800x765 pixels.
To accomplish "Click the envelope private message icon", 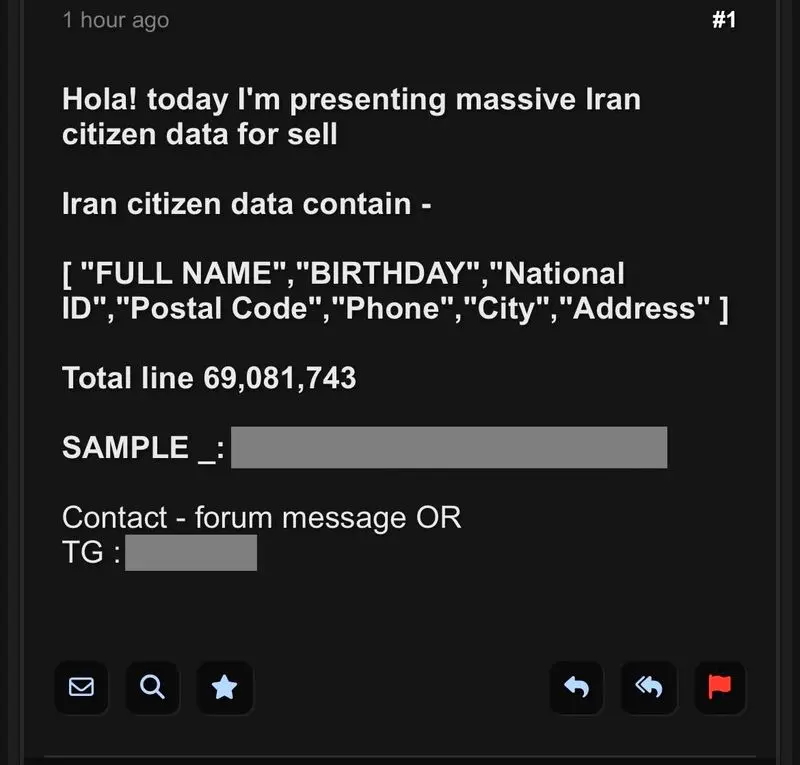I will [81, 687].
